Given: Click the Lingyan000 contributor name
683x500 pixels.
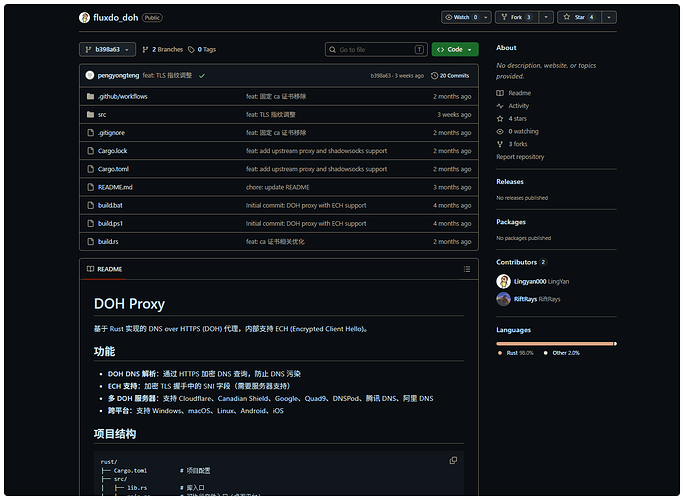Looking at the screenshot, I should coord(530,281).
